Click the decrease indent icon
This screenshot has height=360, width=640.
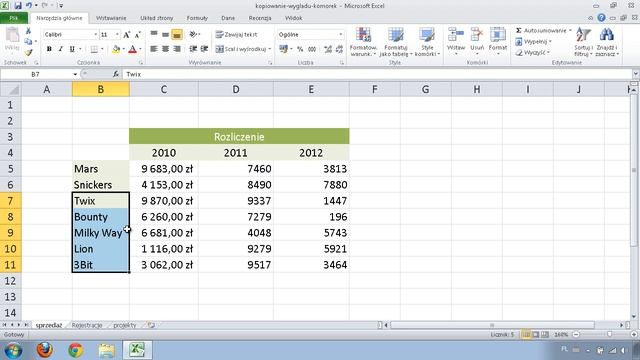(x=193, y=49)
